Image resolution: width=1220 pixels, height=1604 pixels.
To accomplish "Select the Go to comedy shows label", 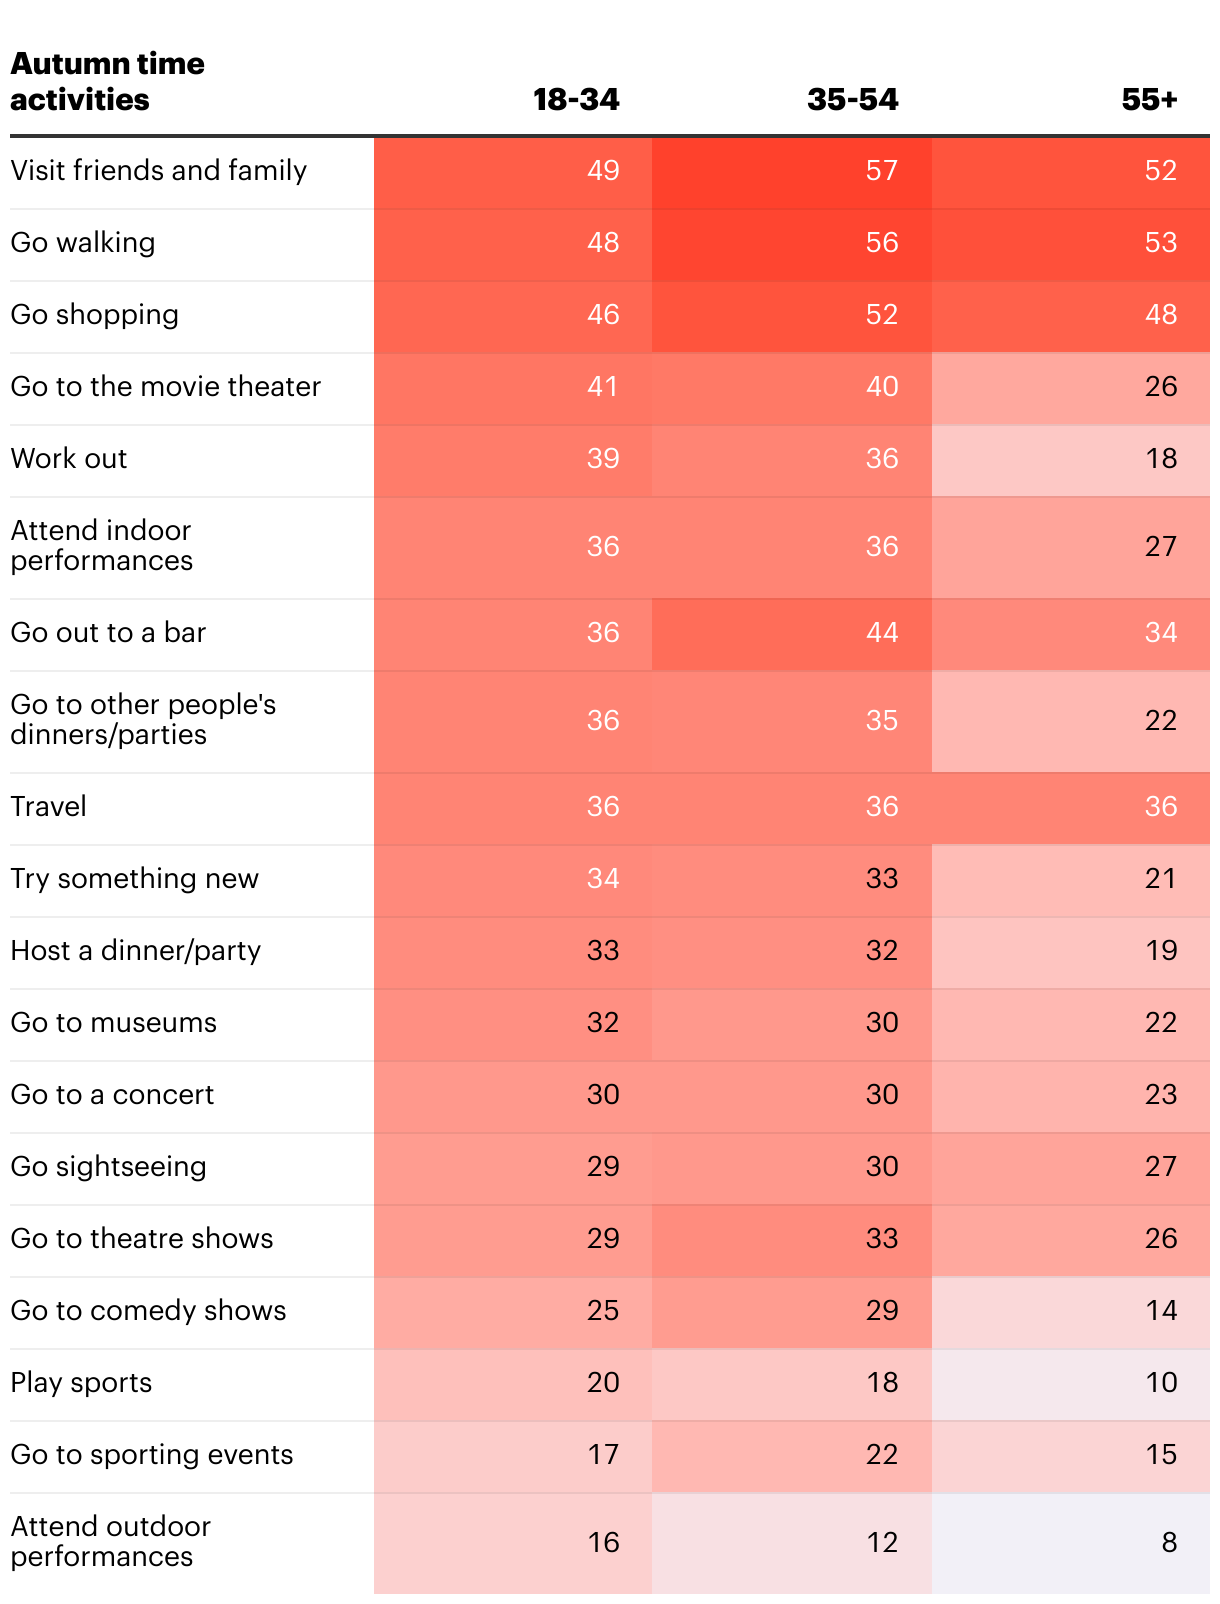I will 148,1310.
